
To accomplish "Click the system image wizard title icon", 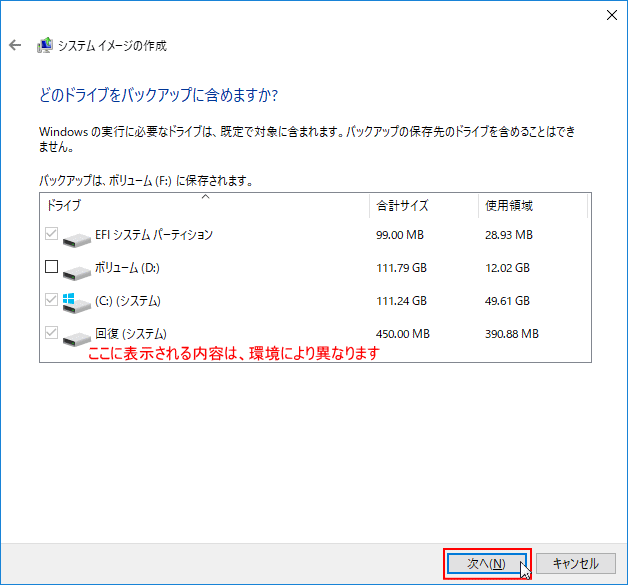I will tap(45, 45).
